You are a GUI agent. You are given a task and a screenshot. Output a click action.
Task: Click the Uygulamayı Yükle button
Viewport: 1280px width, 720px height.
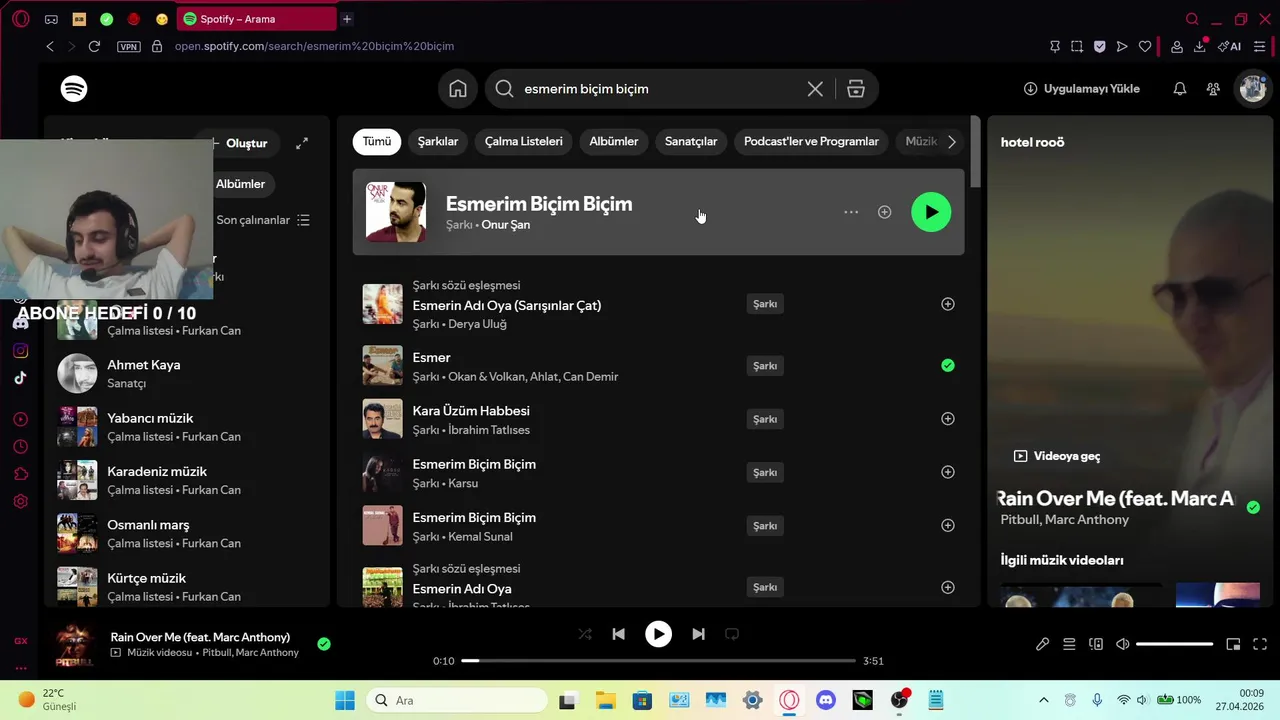1082,89
